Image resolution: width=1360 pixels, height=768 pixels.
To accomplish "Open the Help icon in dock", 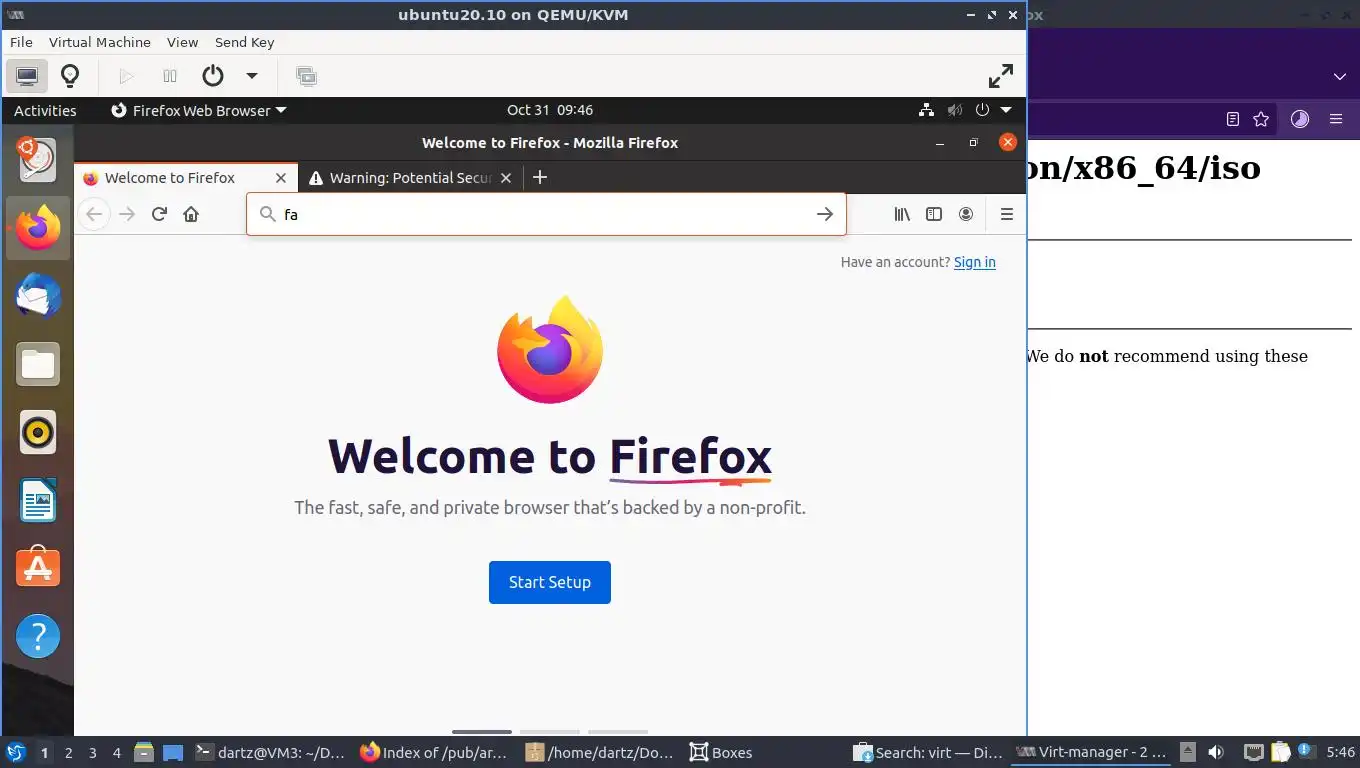I will coord(38,636).
